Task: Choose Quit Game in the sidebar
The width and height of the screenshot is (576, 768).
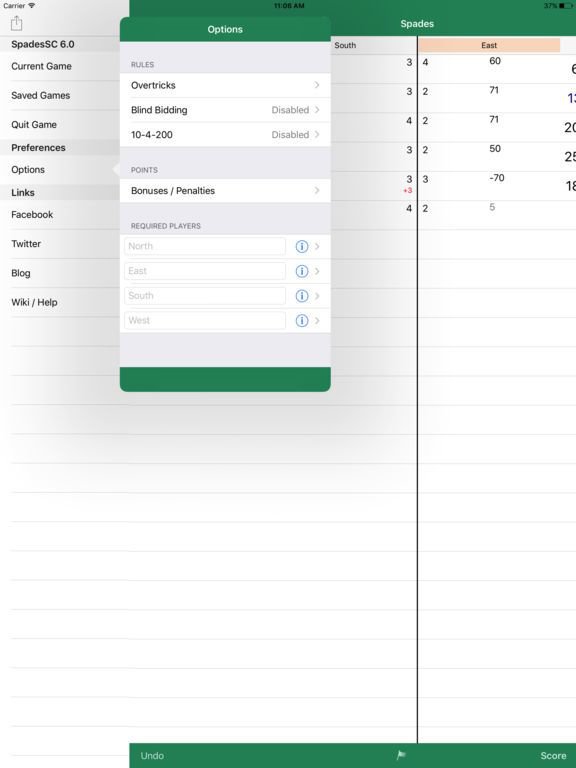Action: [34, 124]
